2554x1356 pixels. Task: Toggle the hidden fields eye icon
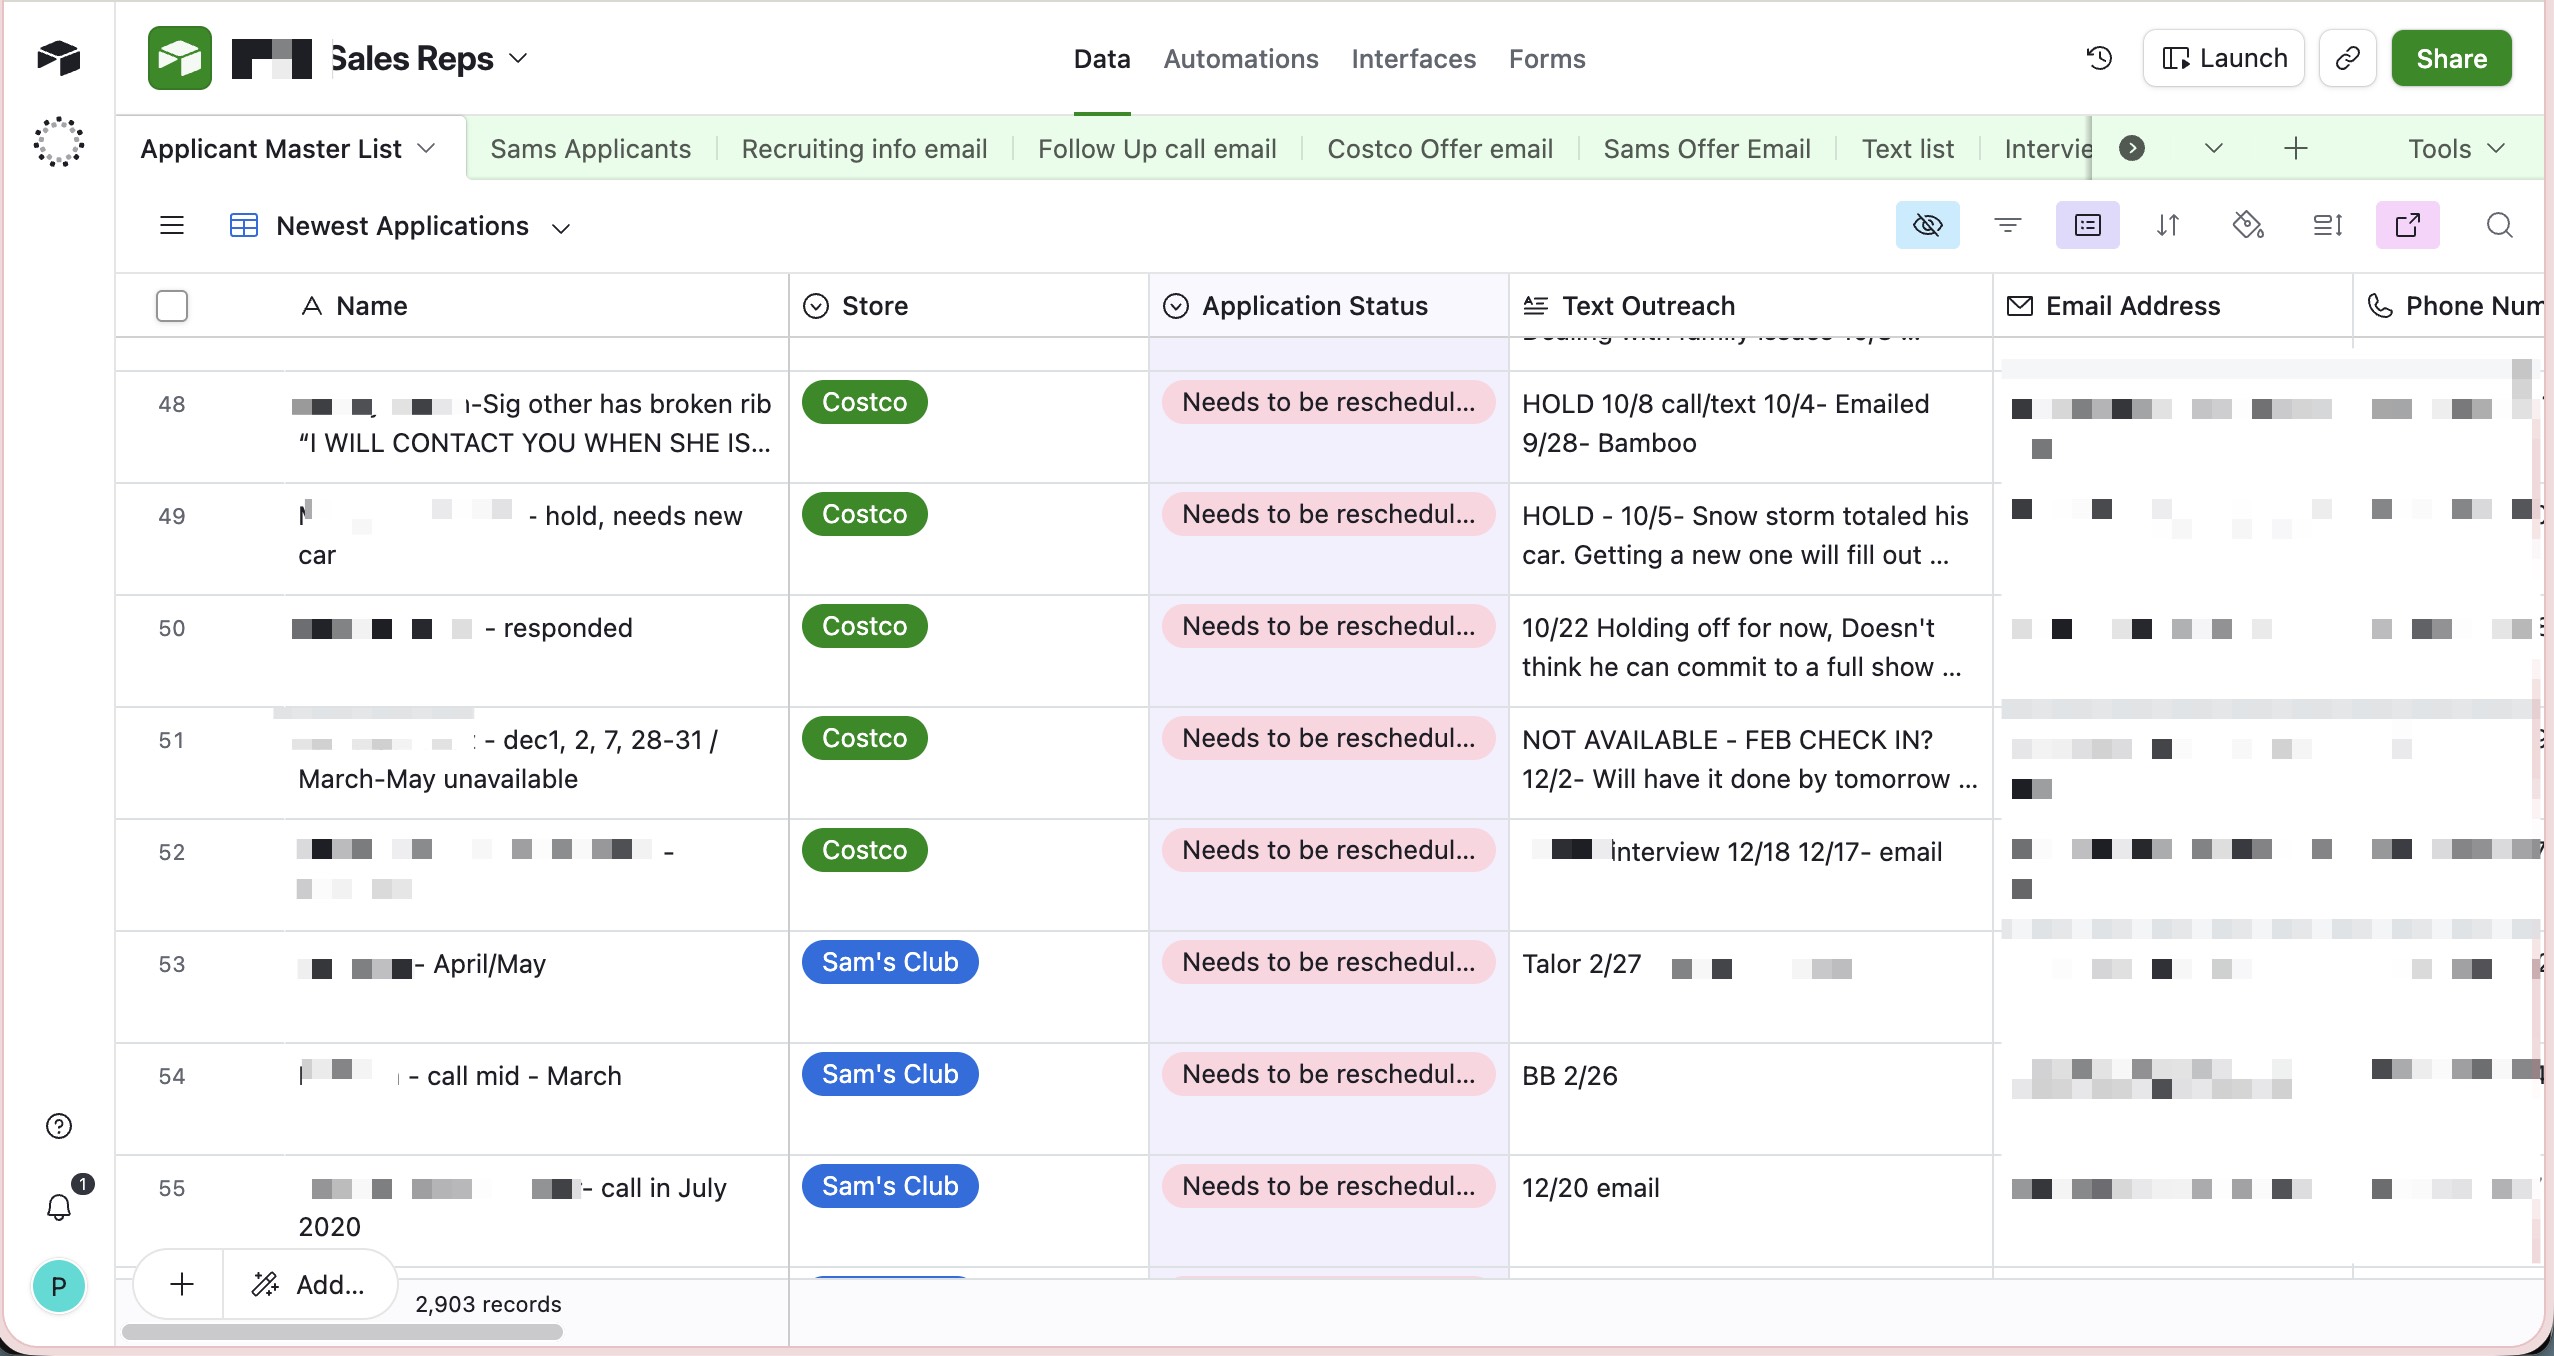click(x=1927, y=225)
